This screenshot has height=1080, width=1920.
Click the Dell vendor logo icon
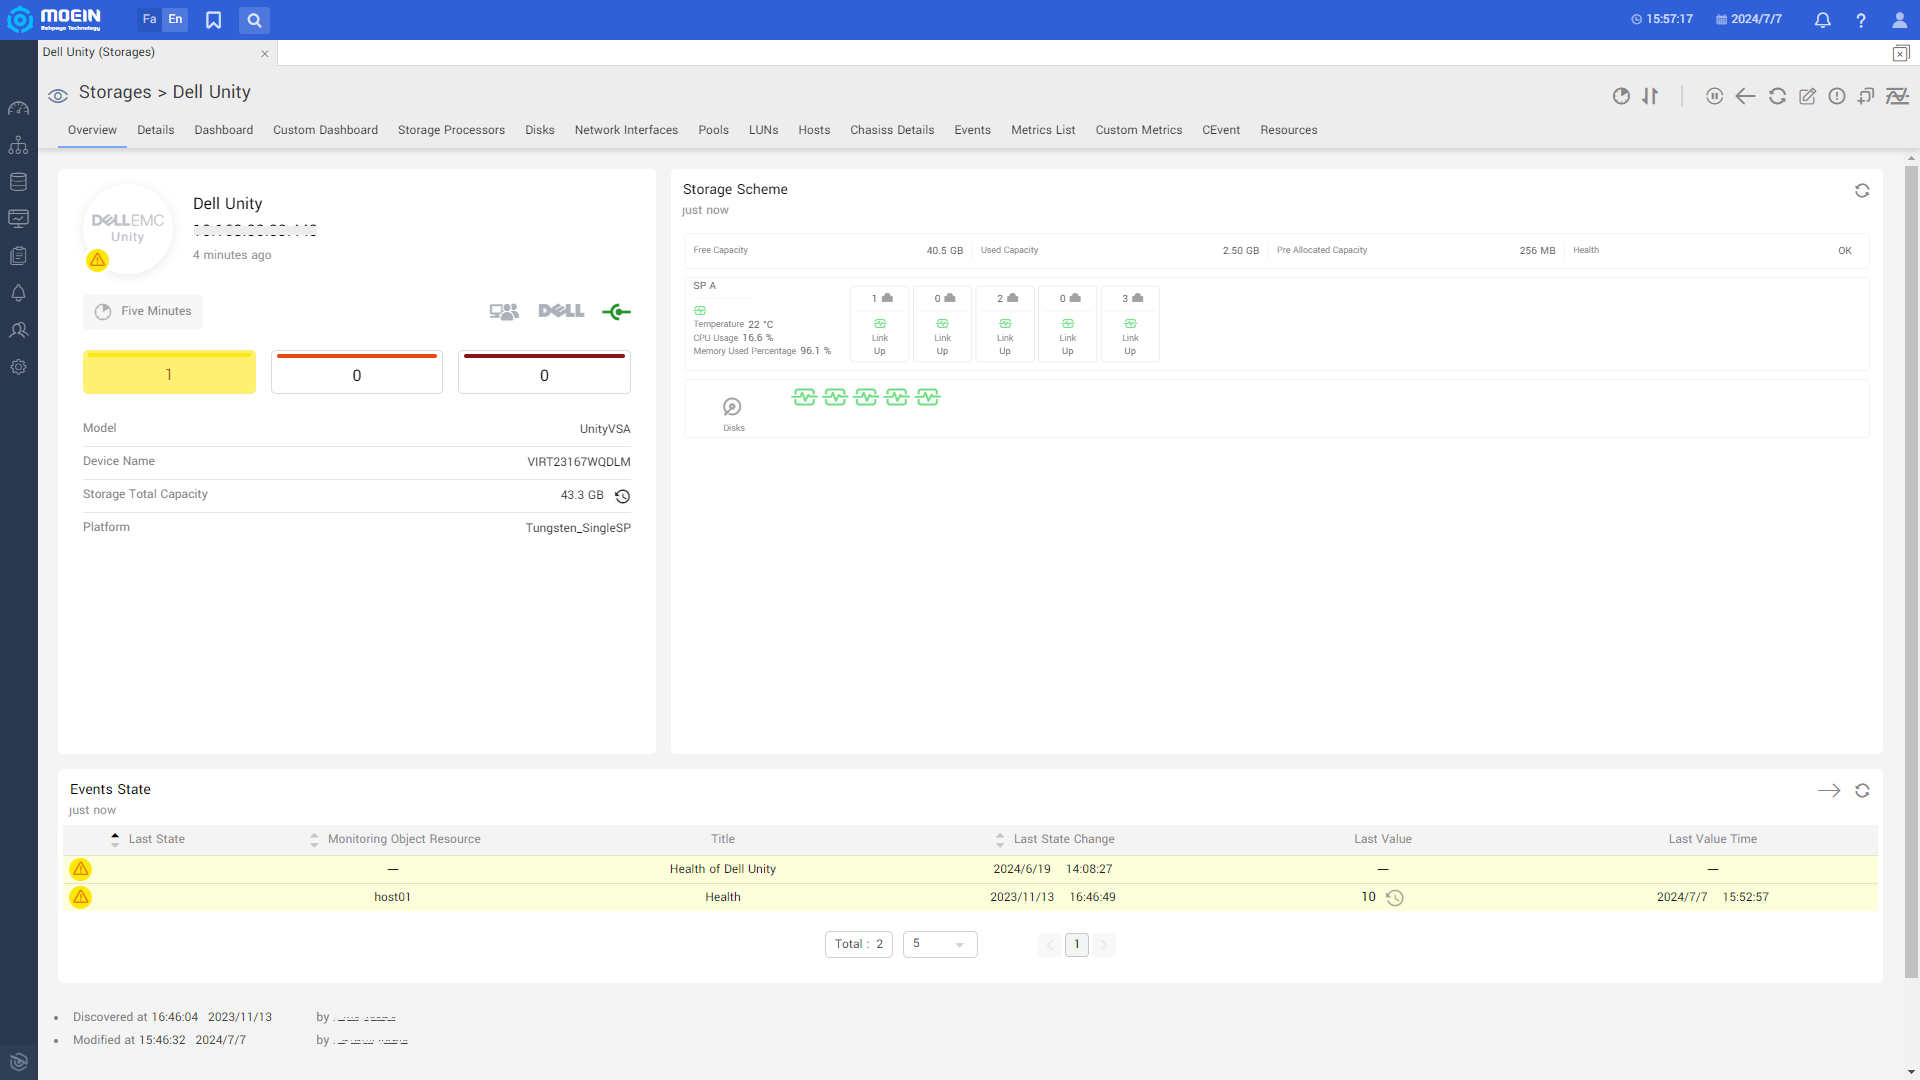[561, 311]
